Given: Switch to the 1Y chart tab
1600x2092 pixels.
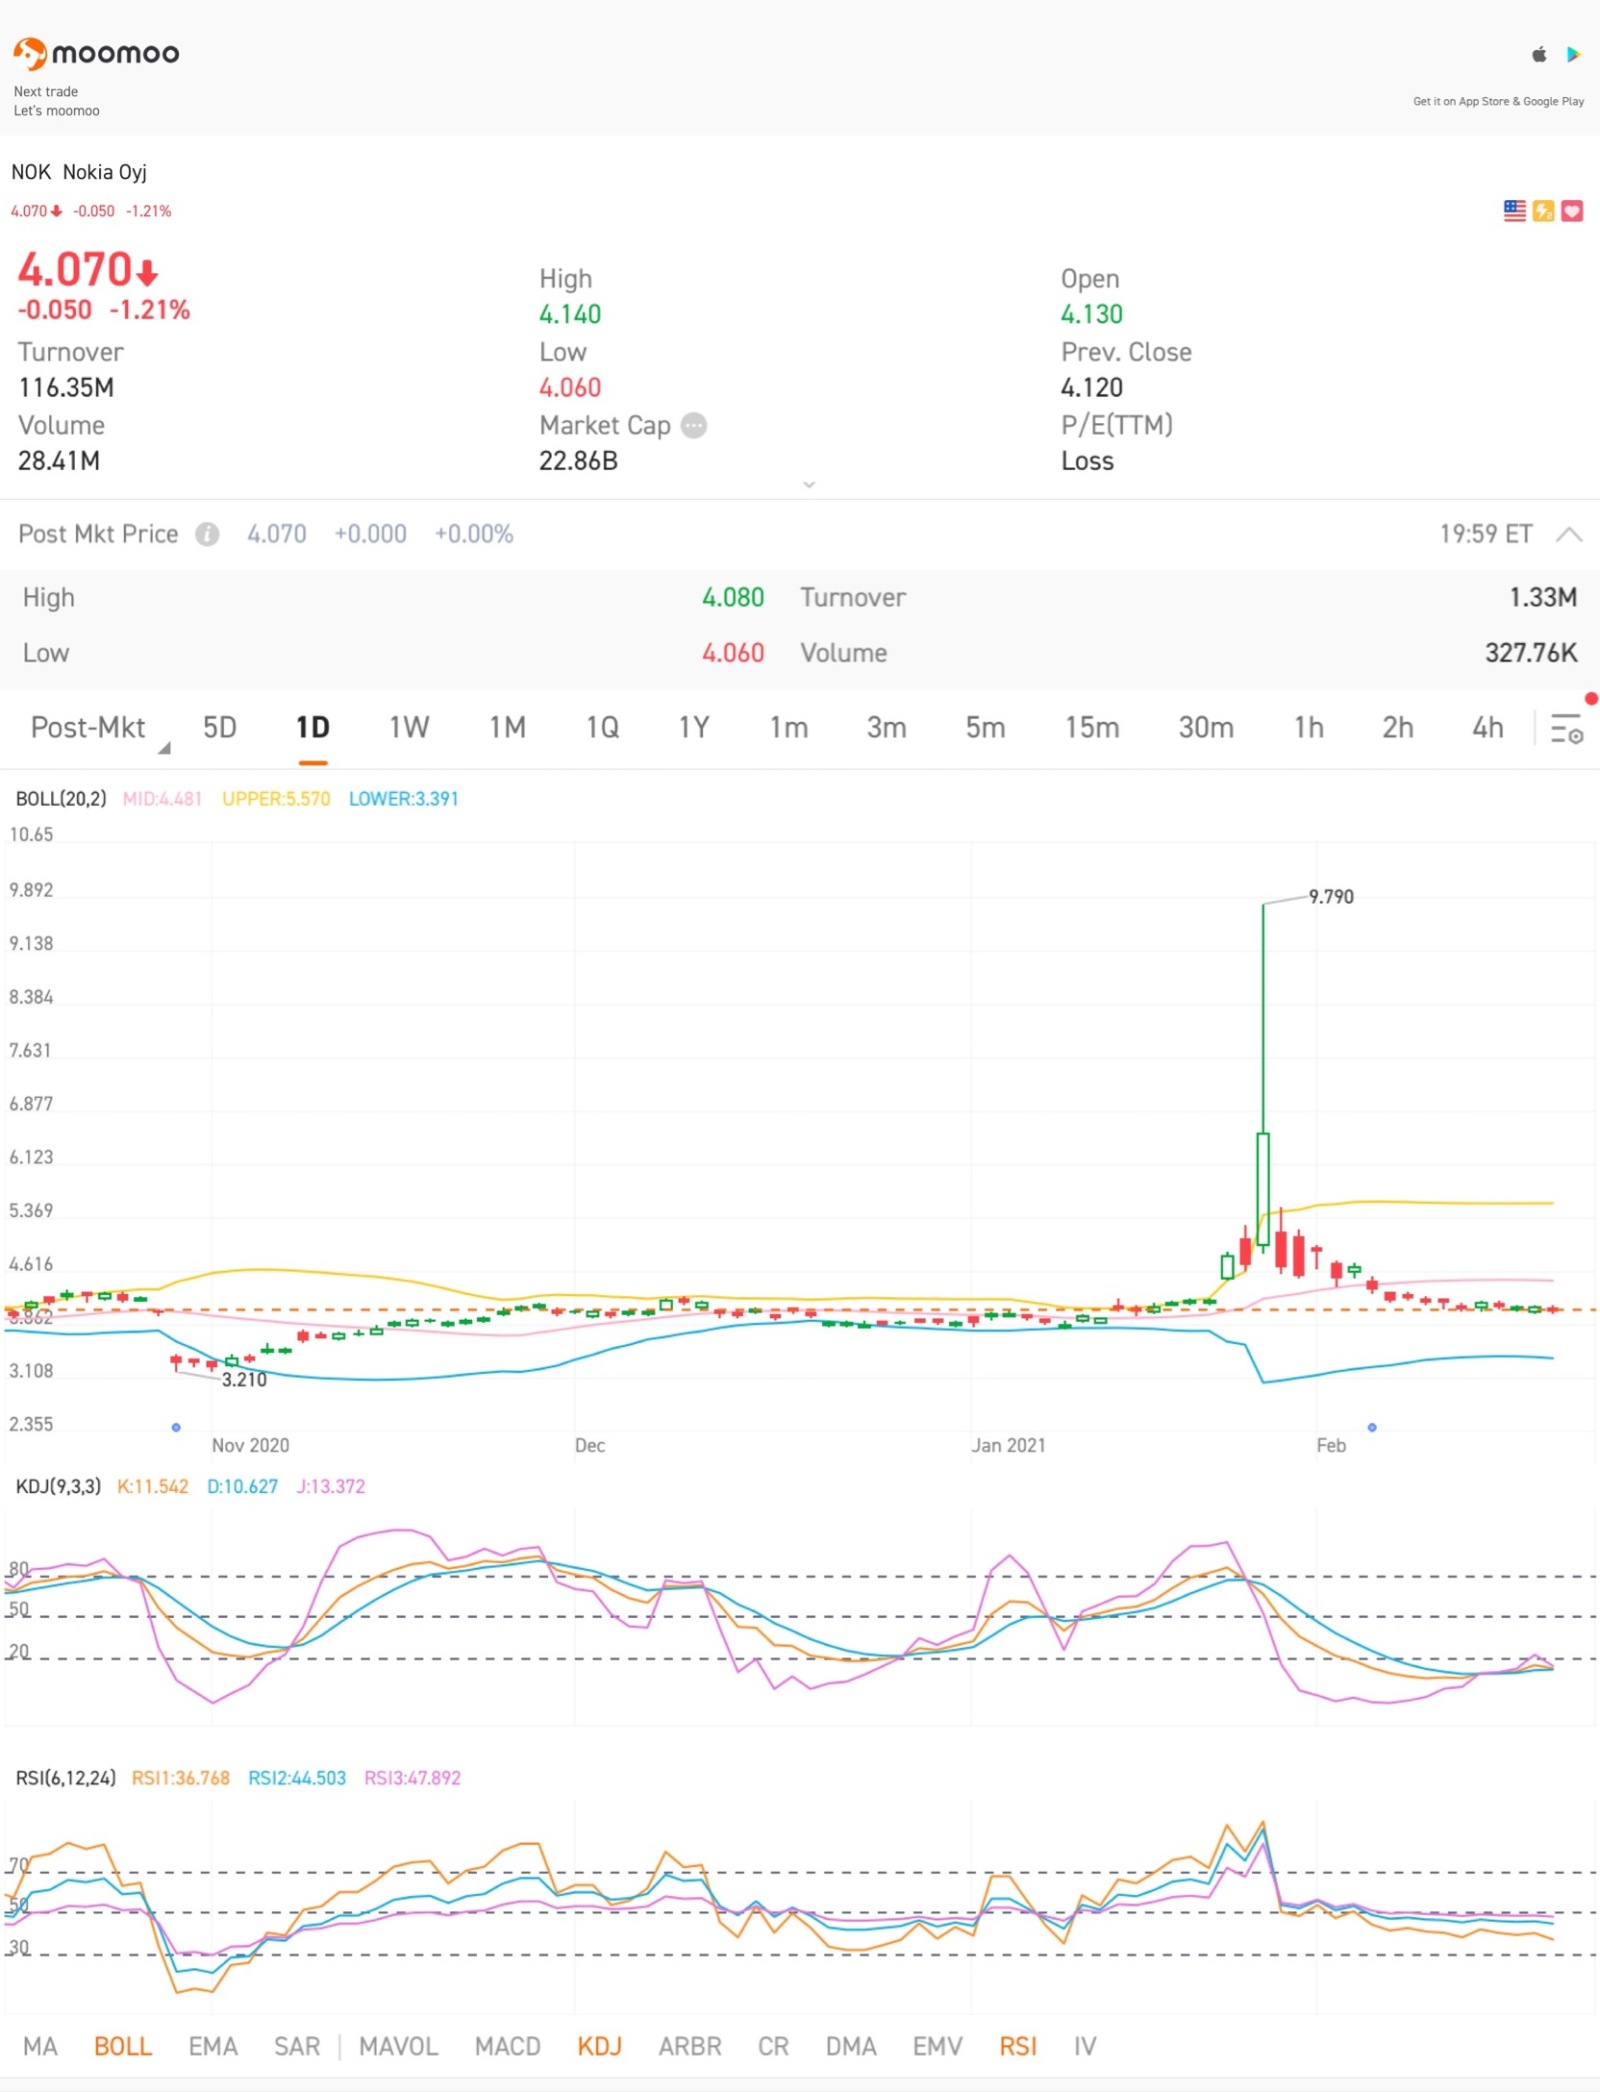Looking at the screenshot, I should coord(694,728).
